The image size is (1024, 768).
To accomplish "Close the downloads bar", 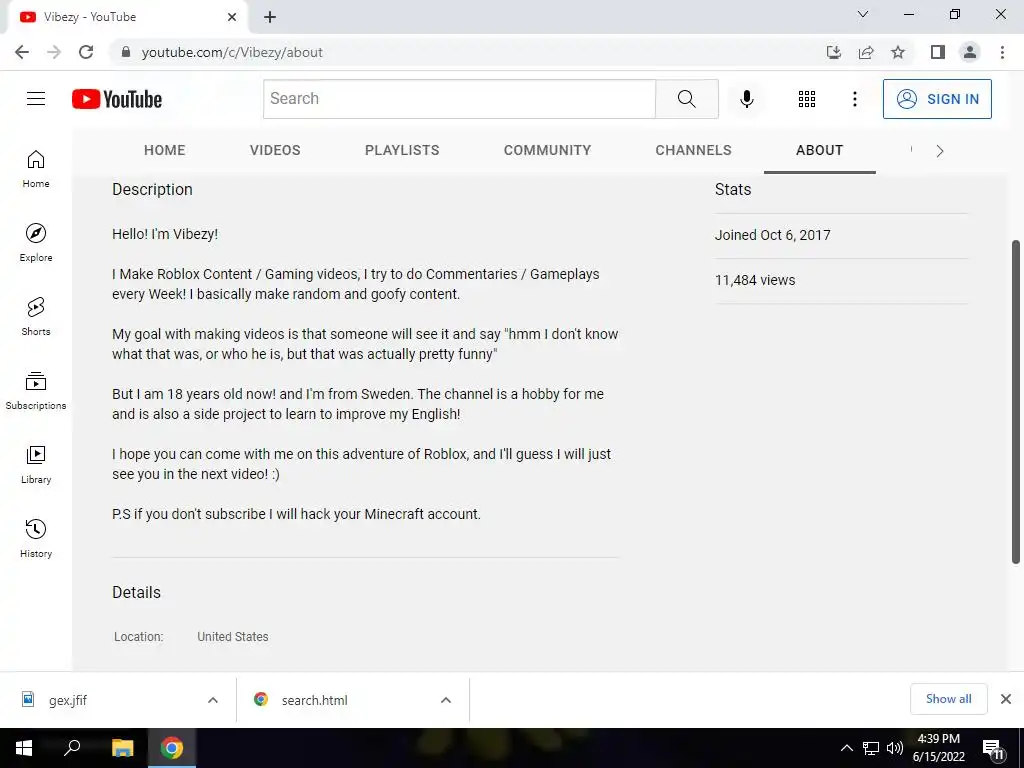I will pos(1006,699).
